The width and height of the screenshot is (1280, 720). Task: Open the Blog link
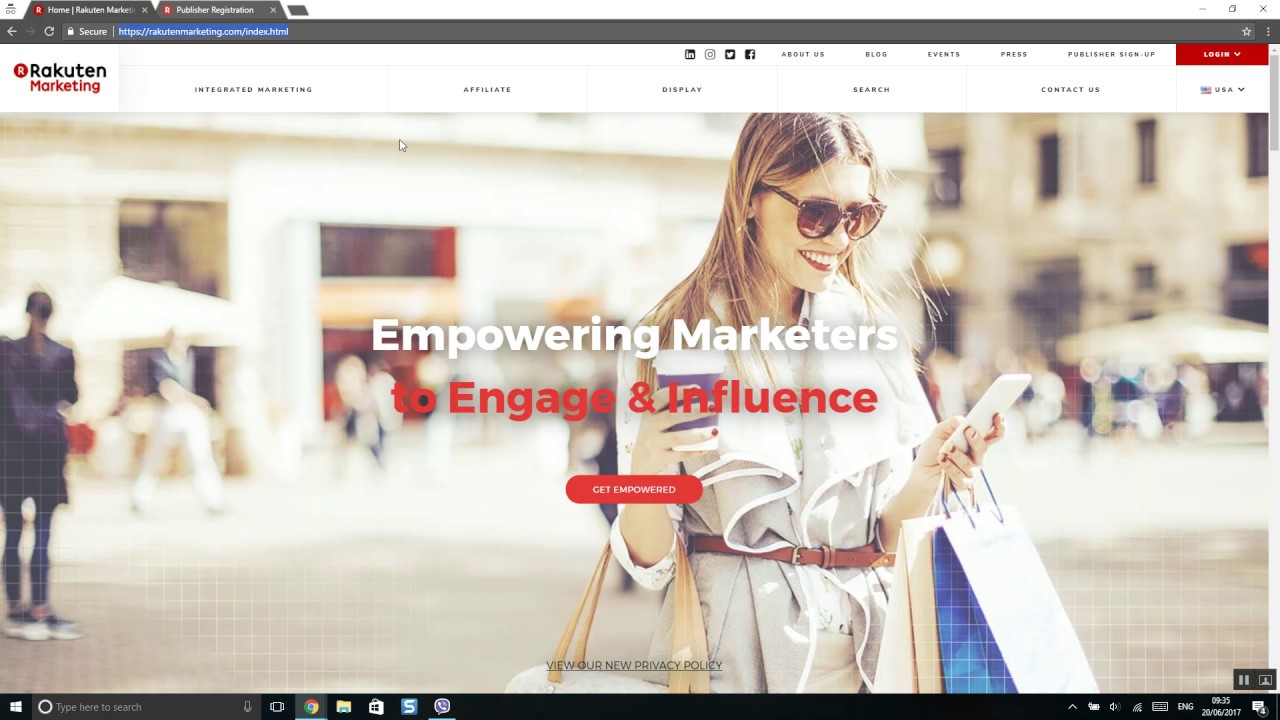coord(876,54)
